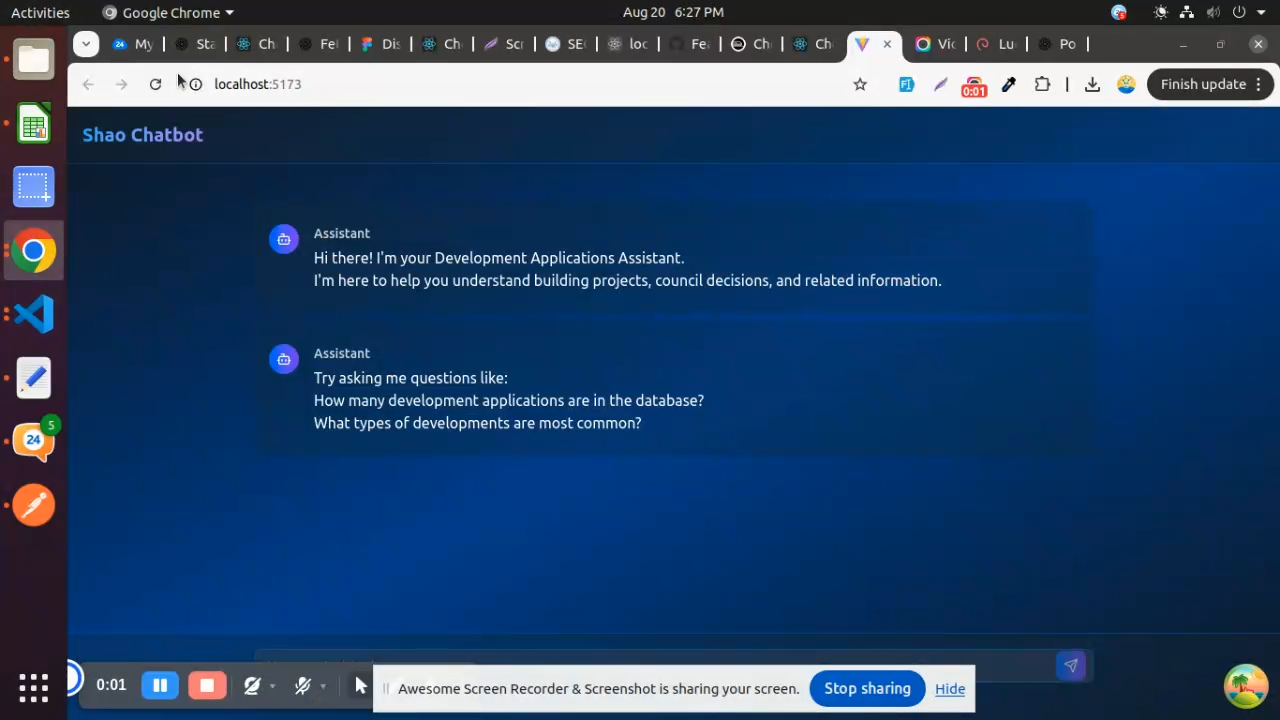Click the screen recorder extension showing 0:01
Image resolution: width=1280 pixels, height=720 pixels.
(x=973, y=86)
